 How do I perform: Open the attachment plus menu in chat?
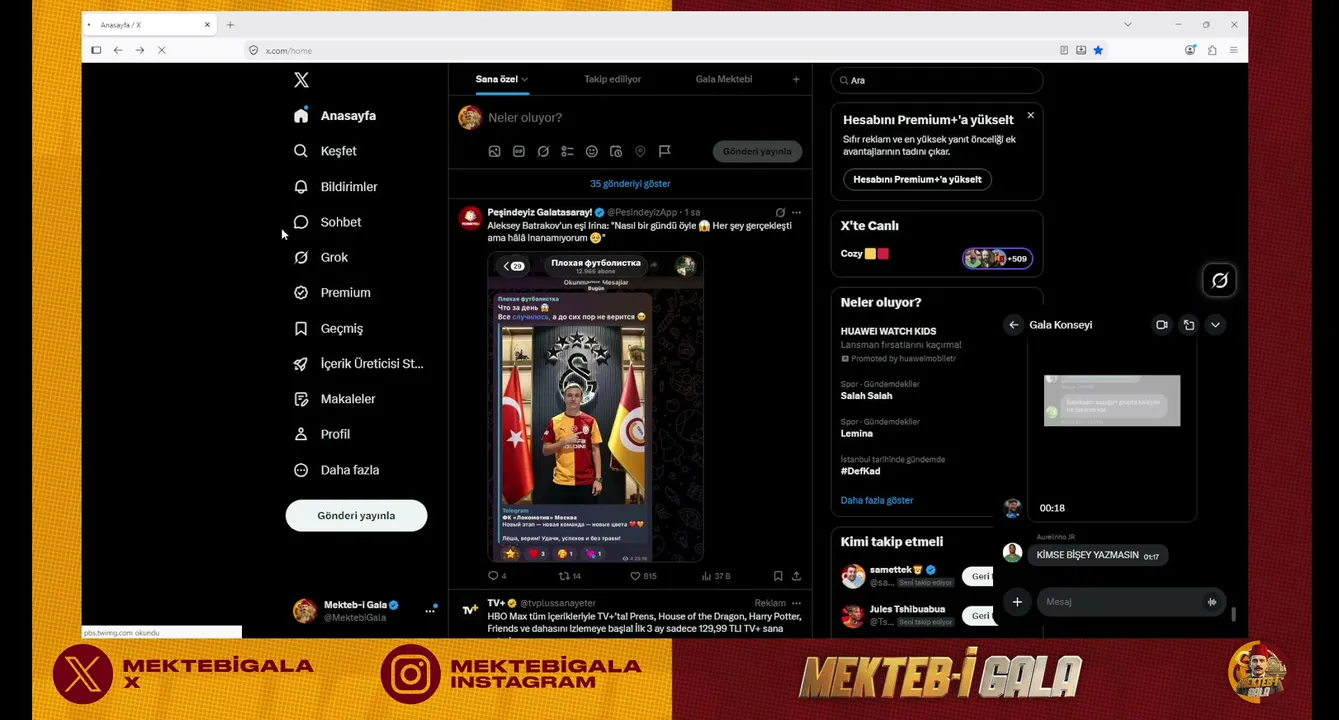pos(1017,602)
